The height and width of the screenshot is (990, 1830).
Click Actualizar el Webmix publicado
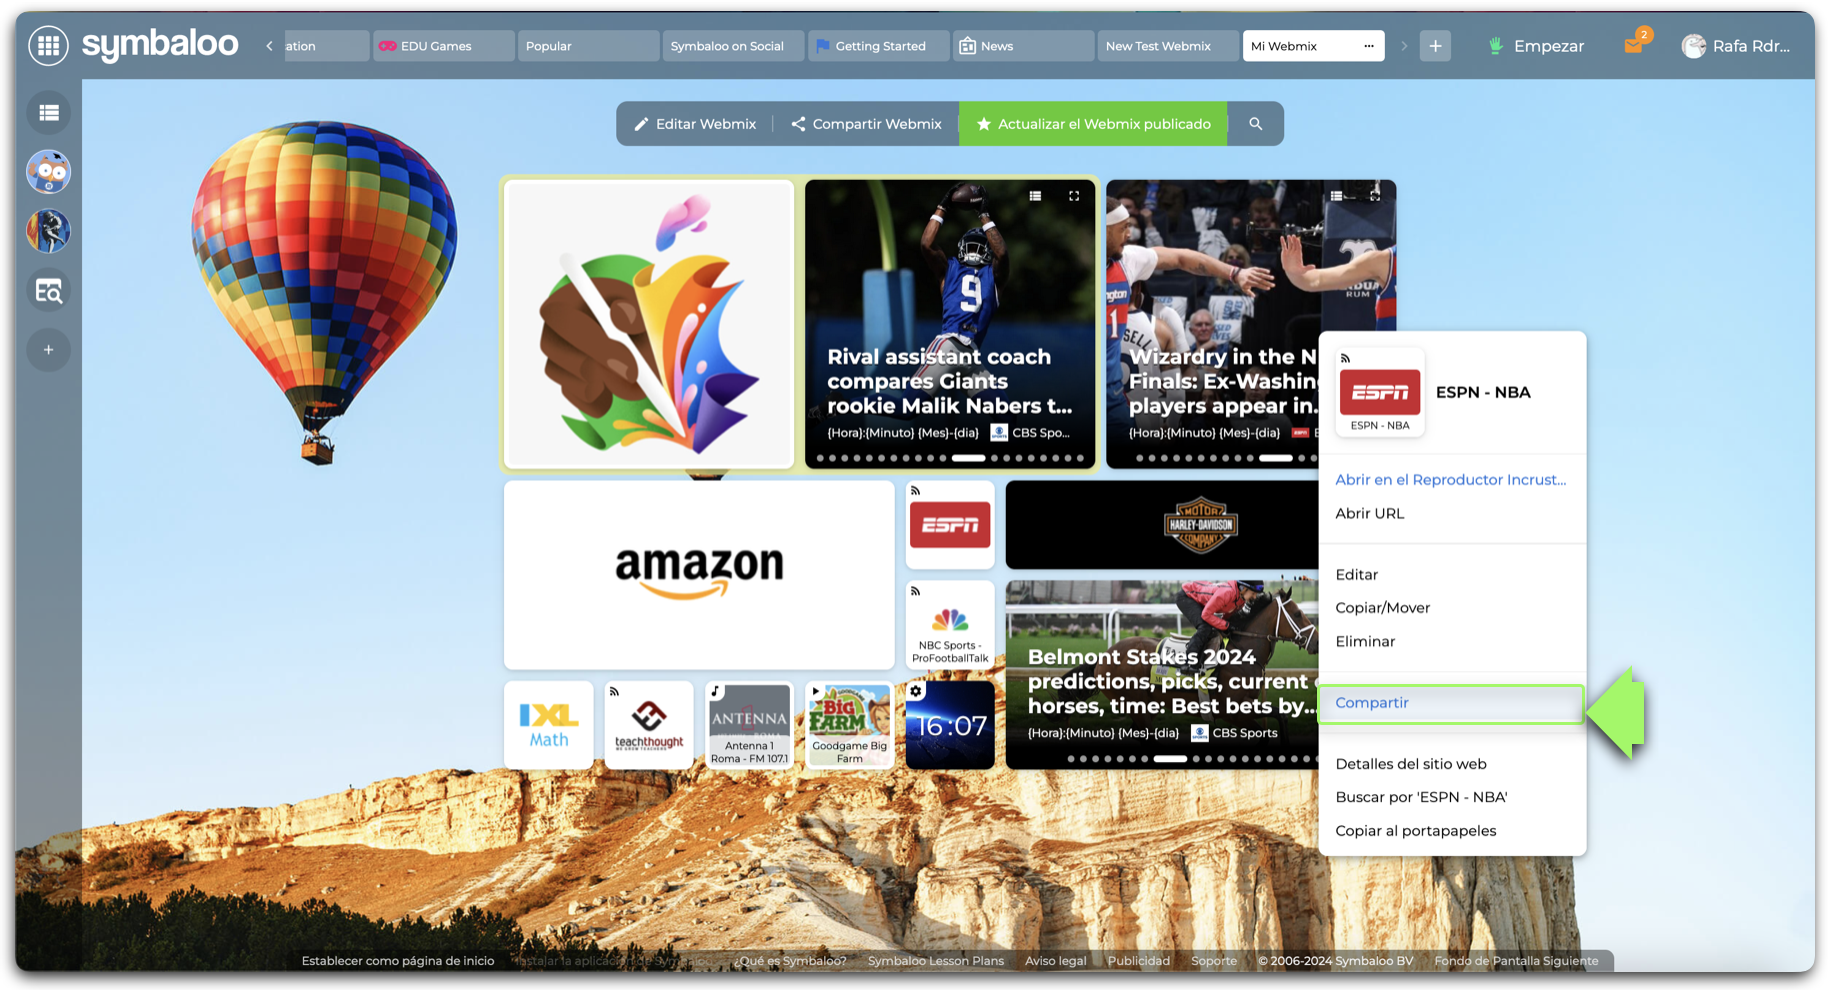click(1093, 124)
